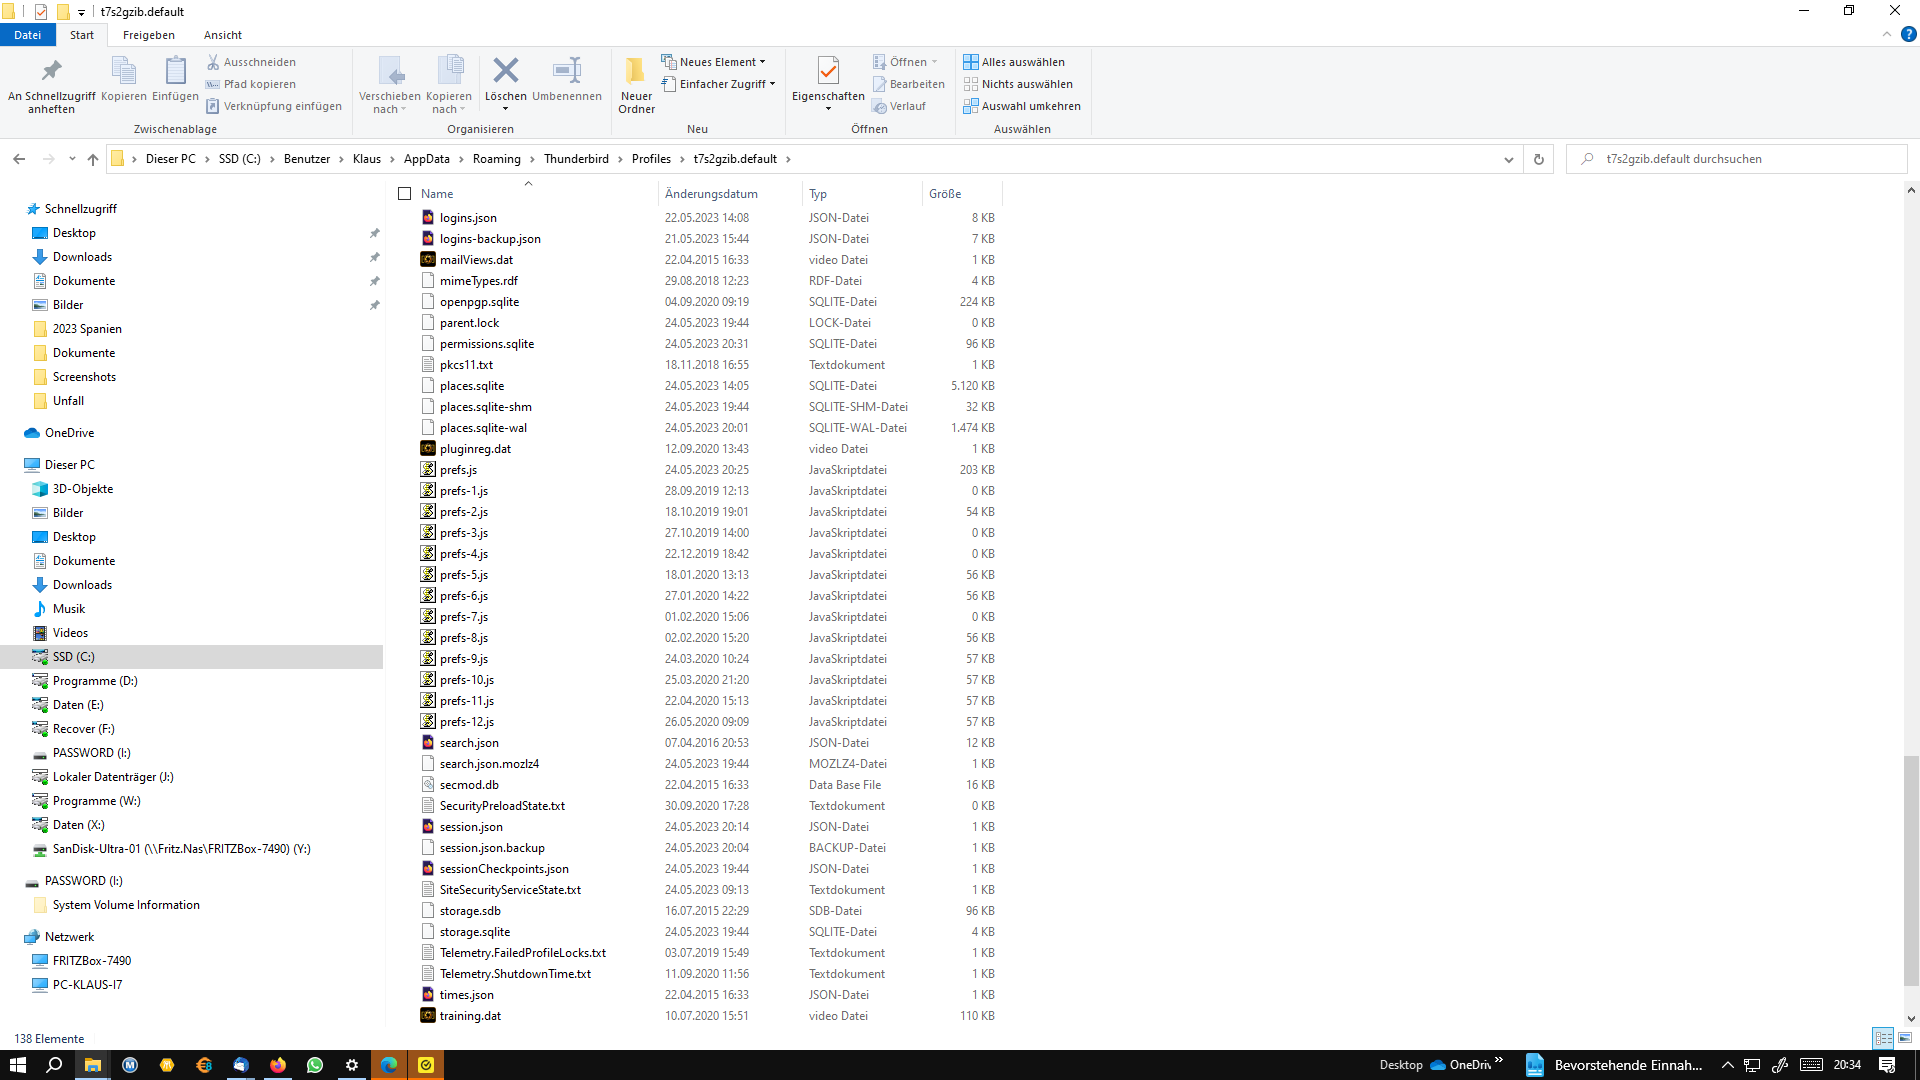The image size is (1920, 1080).
Task: Switch to large thumbnails view icon
Action: coord(1905,1038)
